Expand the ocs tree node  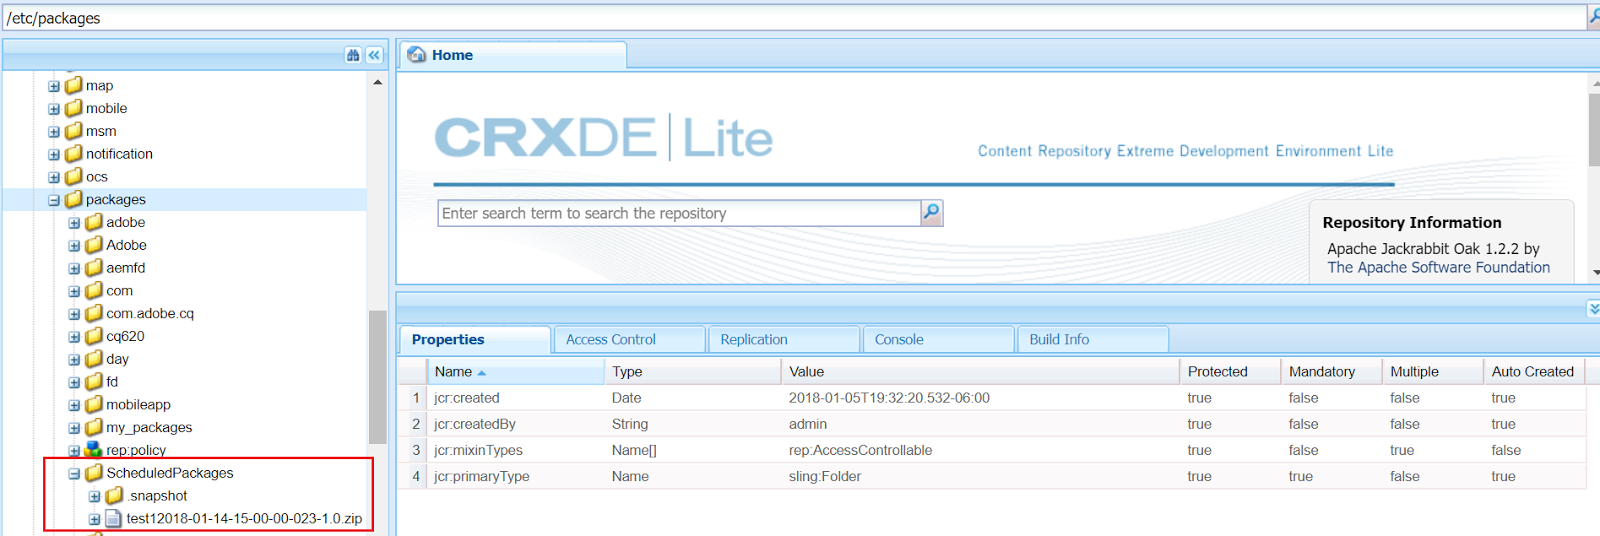54,177
